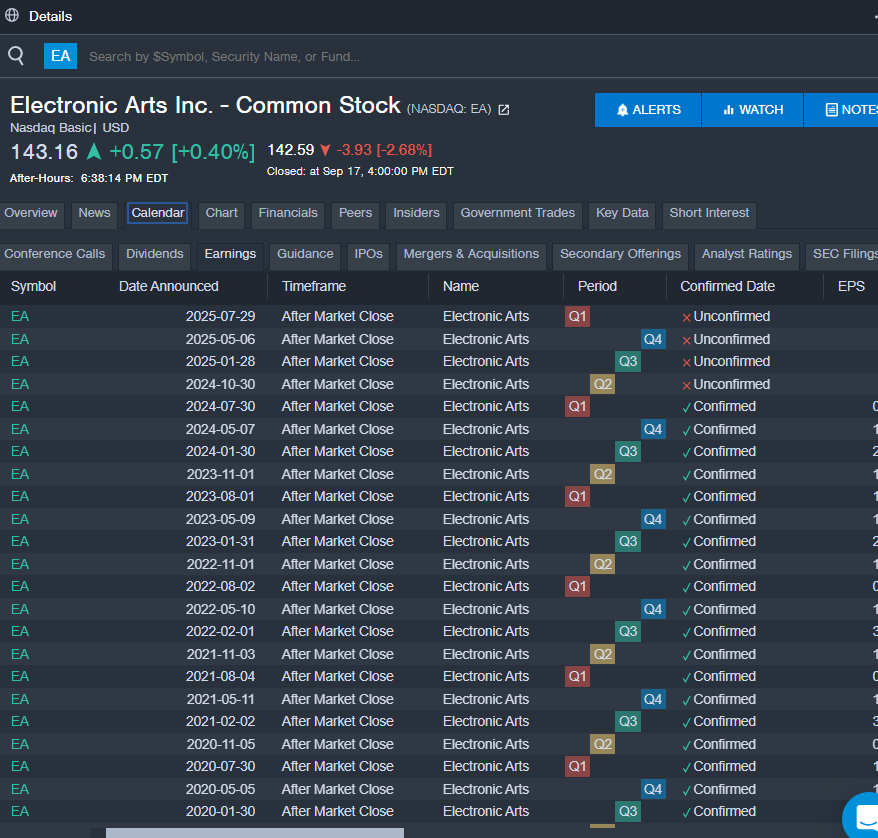Sort by the Date Announced column header
Viewport: 878px width, 838px height.
(x=169, y=287)
